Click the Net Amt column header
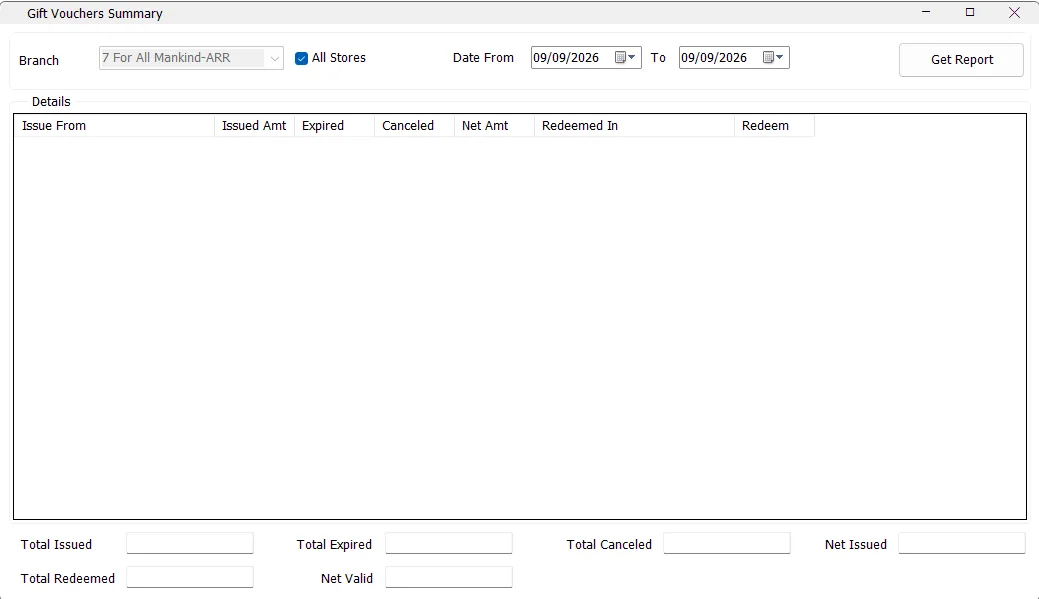This screenshot has height=599, width=1039. pyautogui.click(x=494, y=126)
